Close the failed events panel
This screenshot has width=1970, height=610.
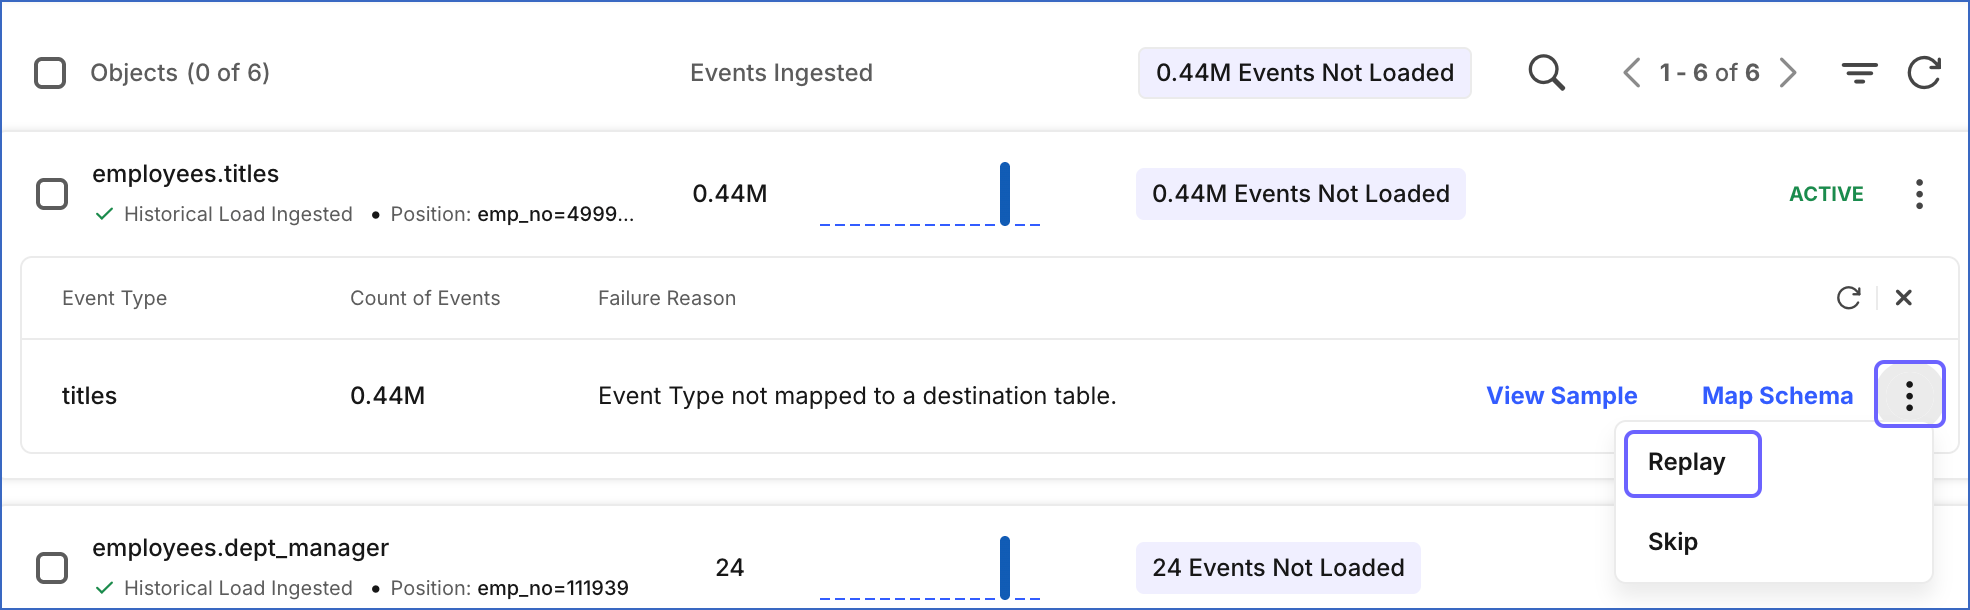pyautogui.click(x=1904, y=298)
